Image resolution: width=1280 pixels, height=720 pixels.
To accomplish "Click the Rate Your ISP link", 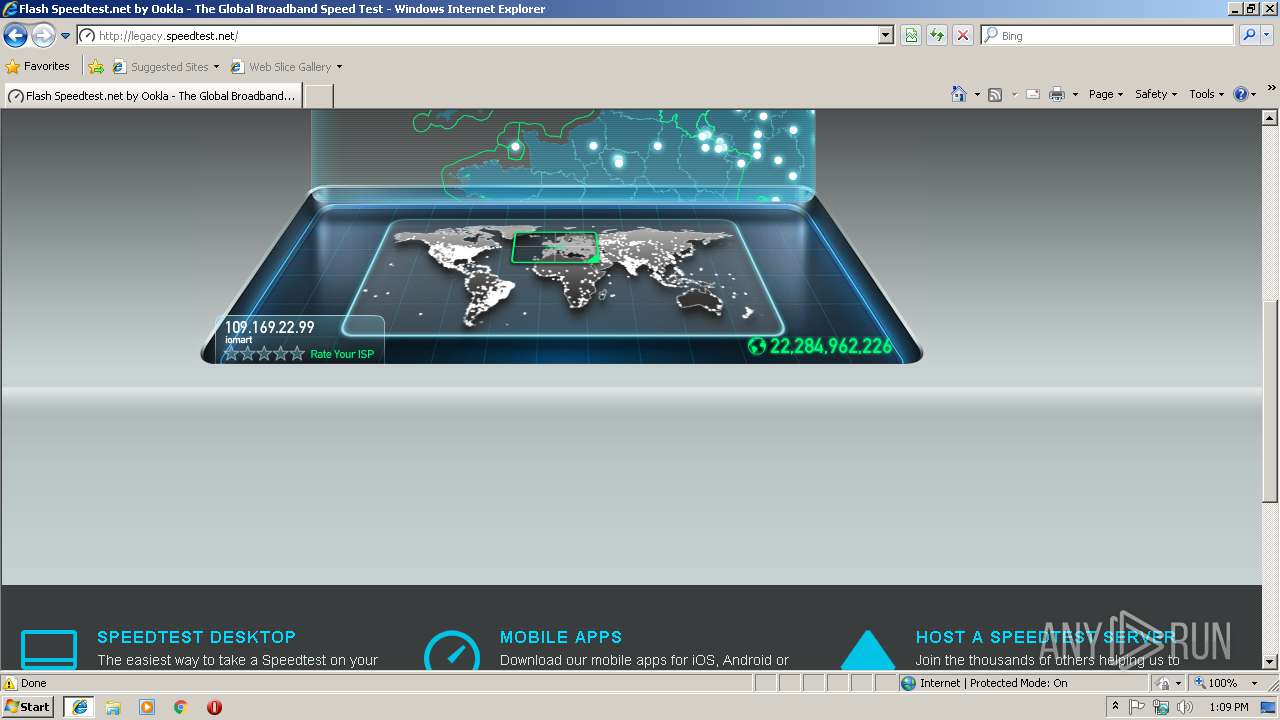I will tap(342, 354).
